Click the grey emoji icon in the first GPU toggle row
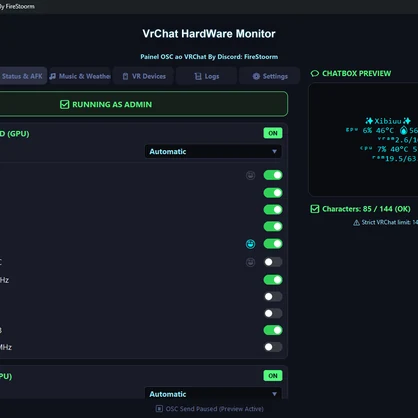This screenshot has height=418, width=418. click(x=250, y=175)
